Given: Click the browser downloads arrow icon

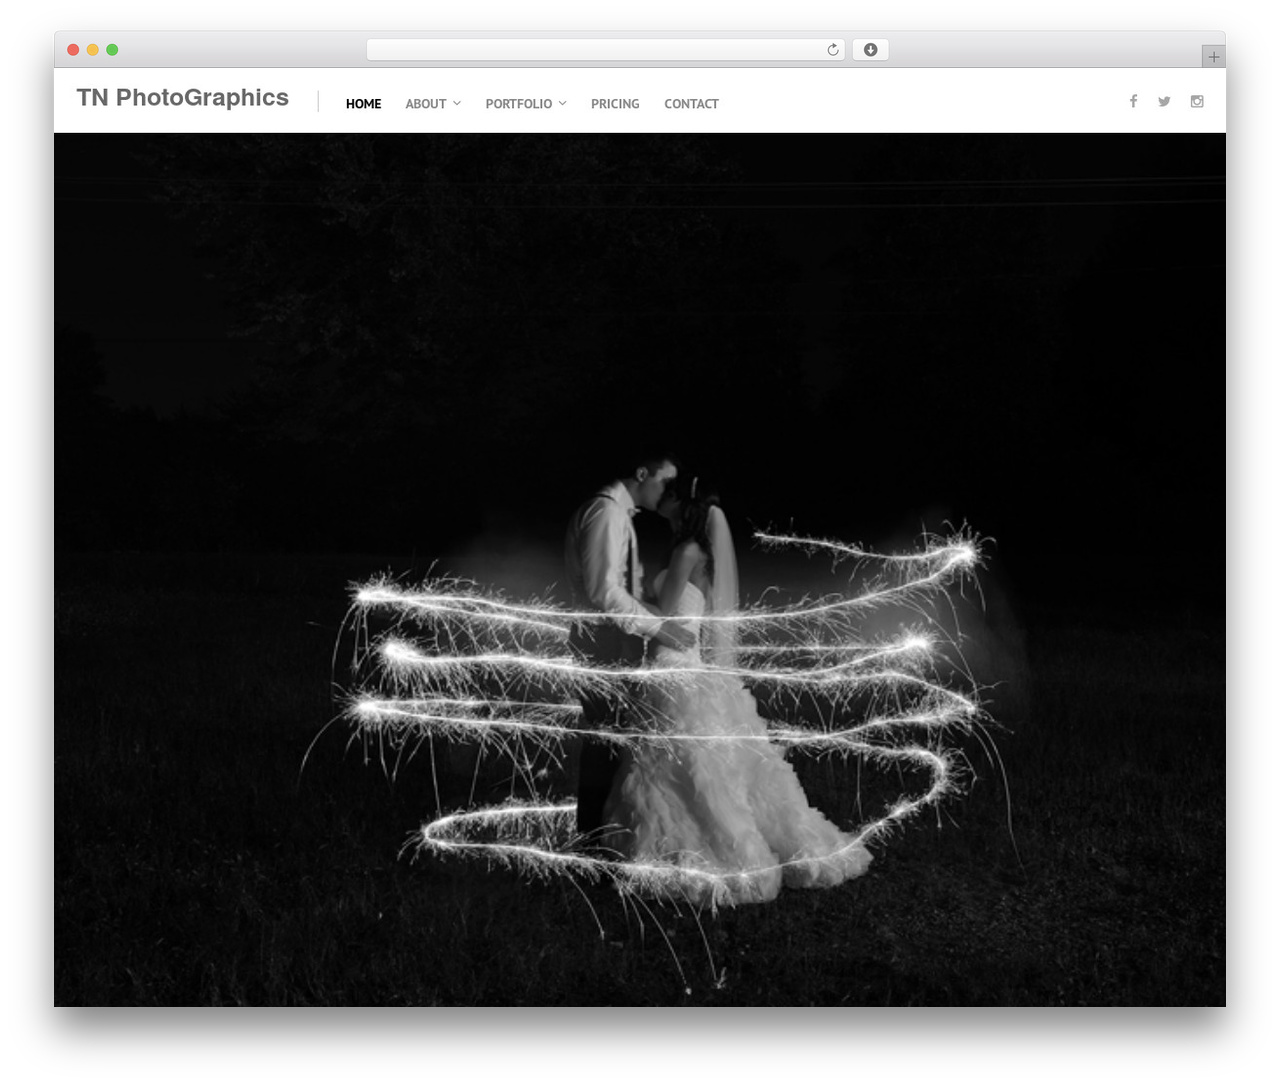Looking at the screenshot, I should pyautogui.click(x=870, y=50).
